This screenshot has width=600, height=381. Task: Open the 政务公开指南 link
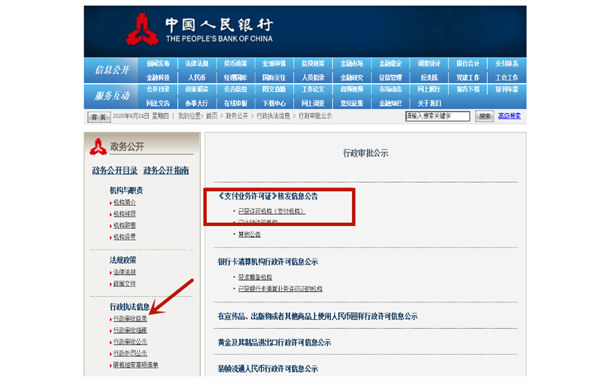click(166, 171)
